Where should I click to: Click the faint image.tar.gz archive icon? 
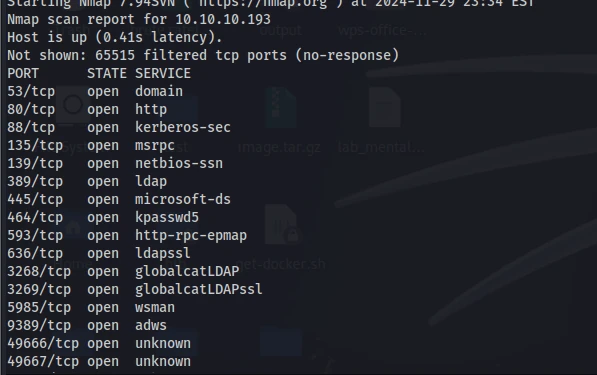pyautogui.click(x=281, y=107)
